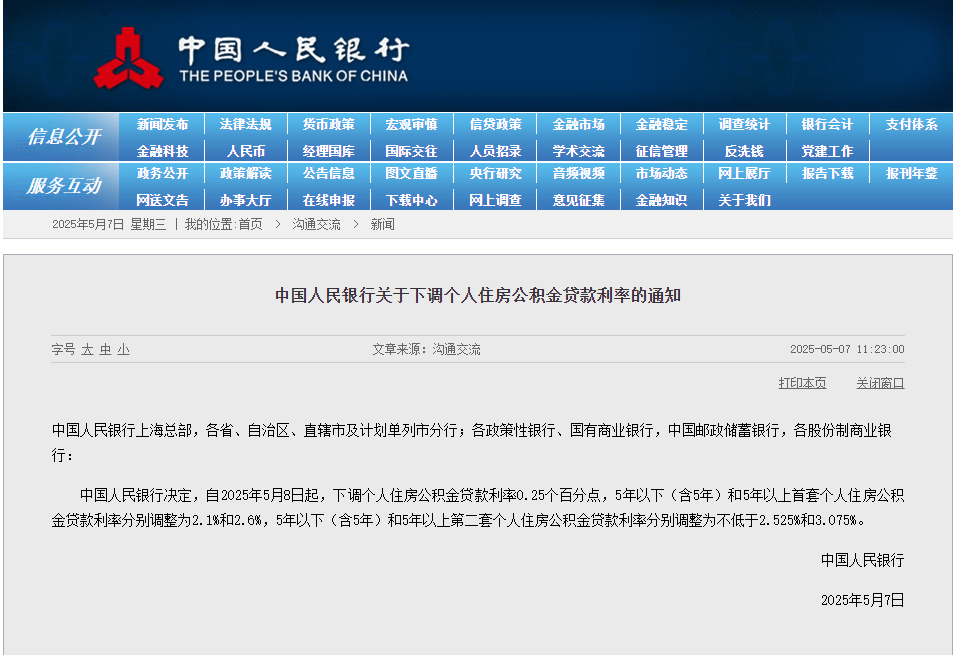The image size is (956, 655).
Task: Open 打印本页 to print the page
Action: [802, 383]
